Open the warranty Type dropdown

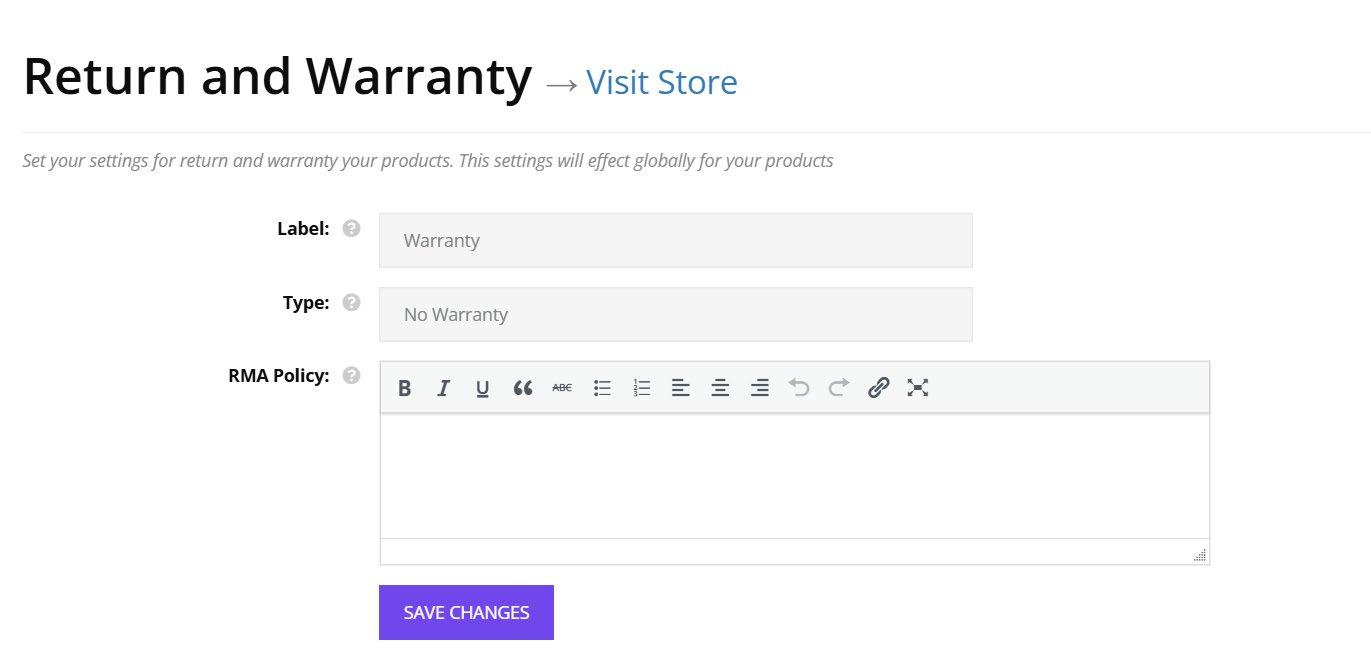tap(675, 315)
